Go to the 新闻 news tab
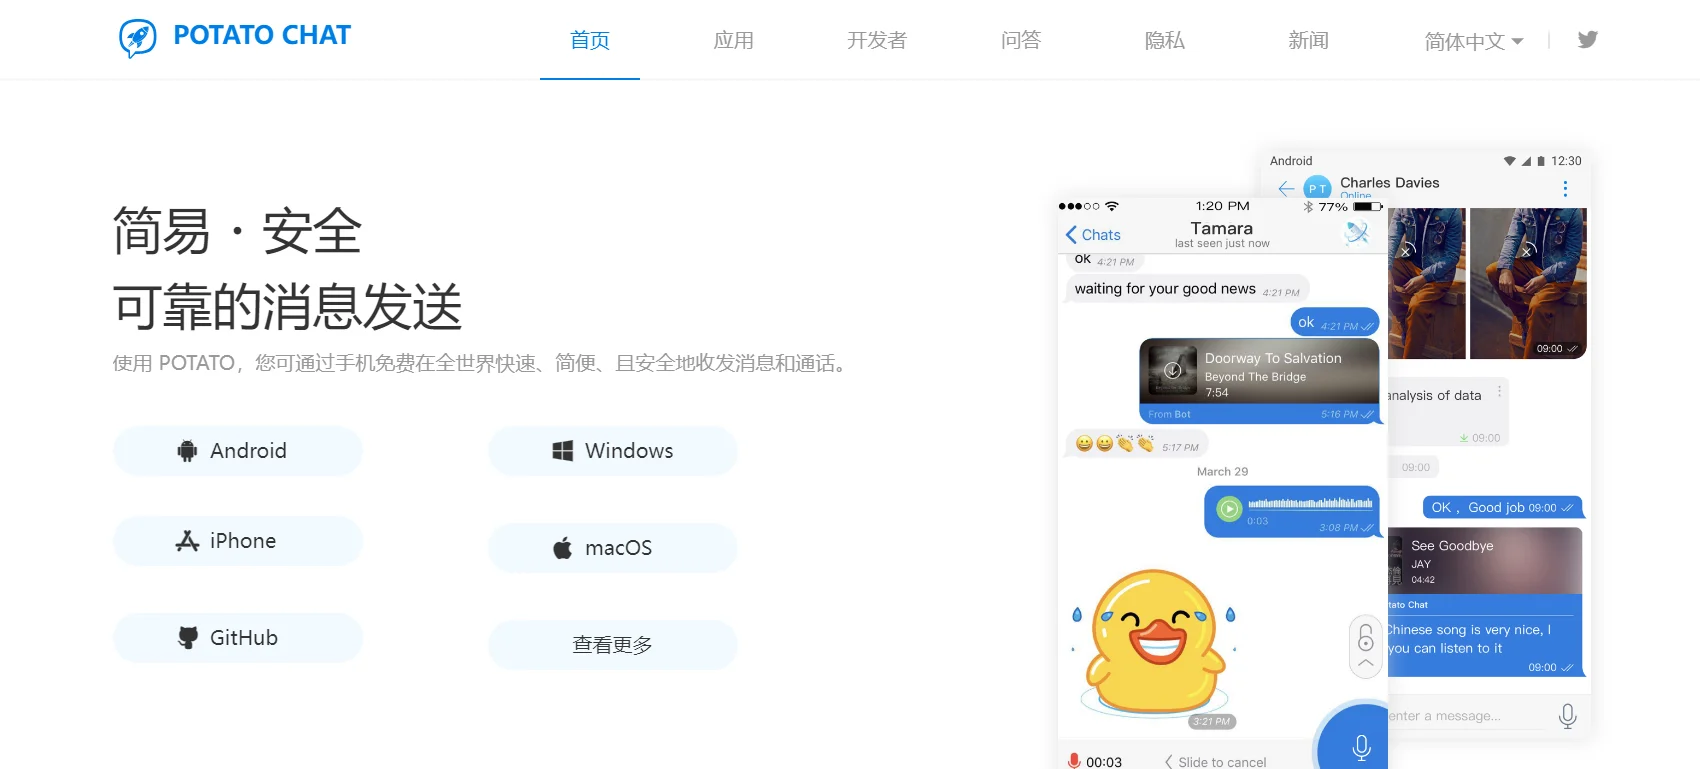 click(1308, 40)
